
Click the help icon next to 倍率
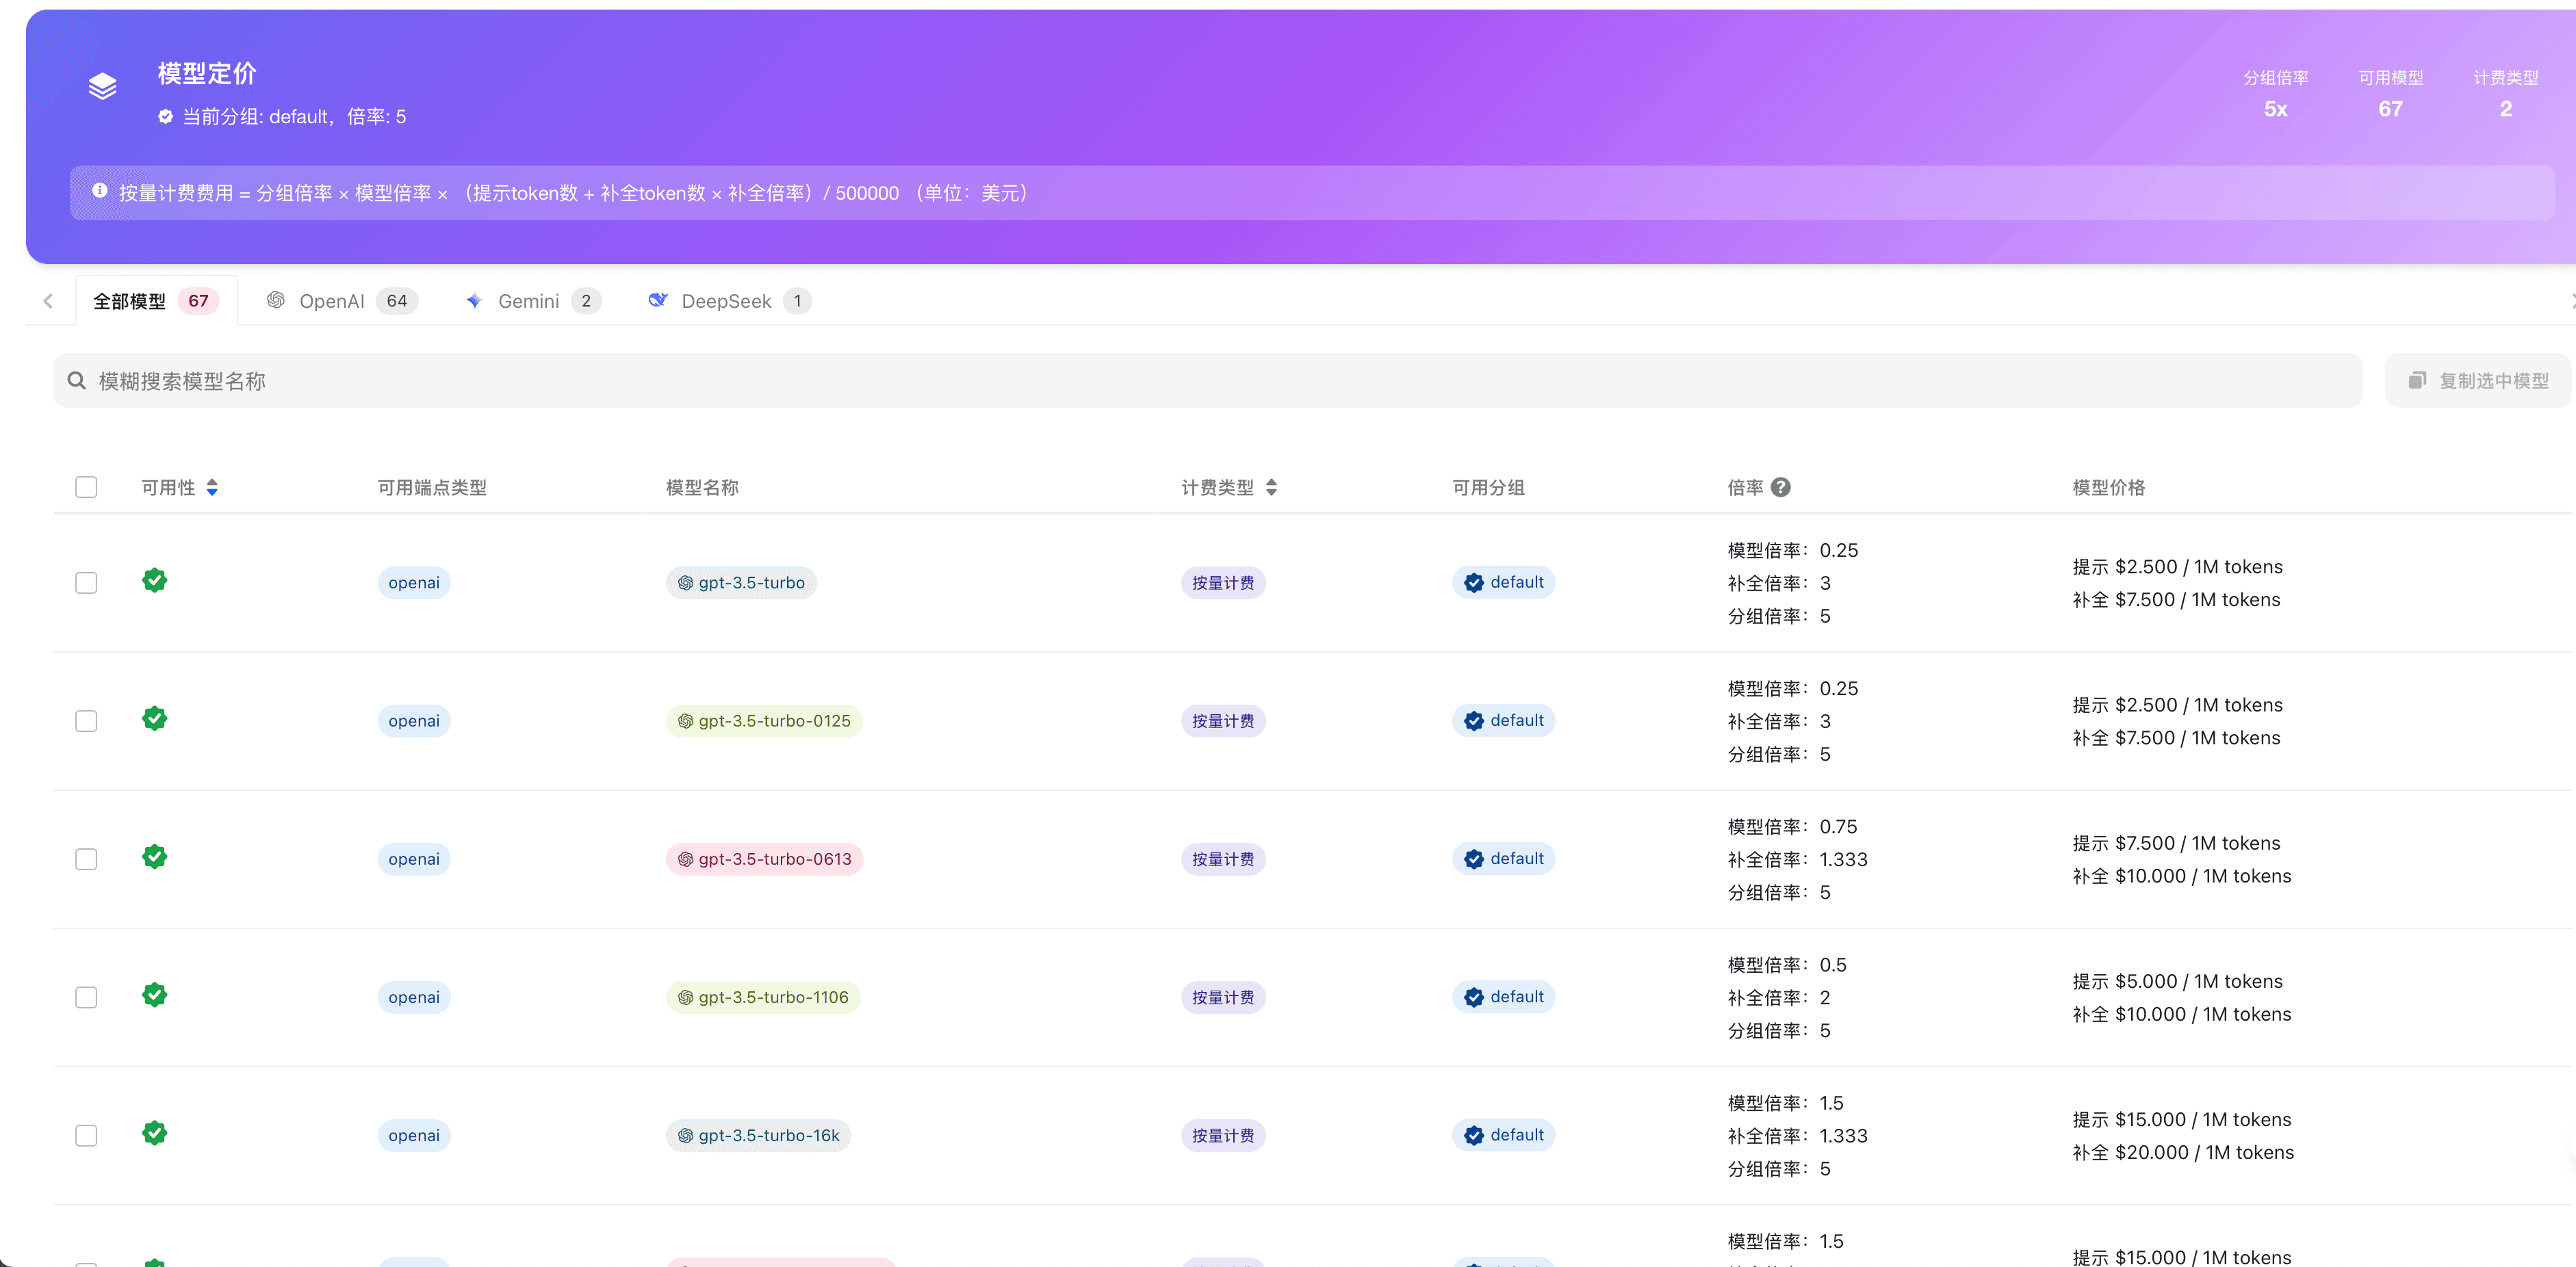1780,487
